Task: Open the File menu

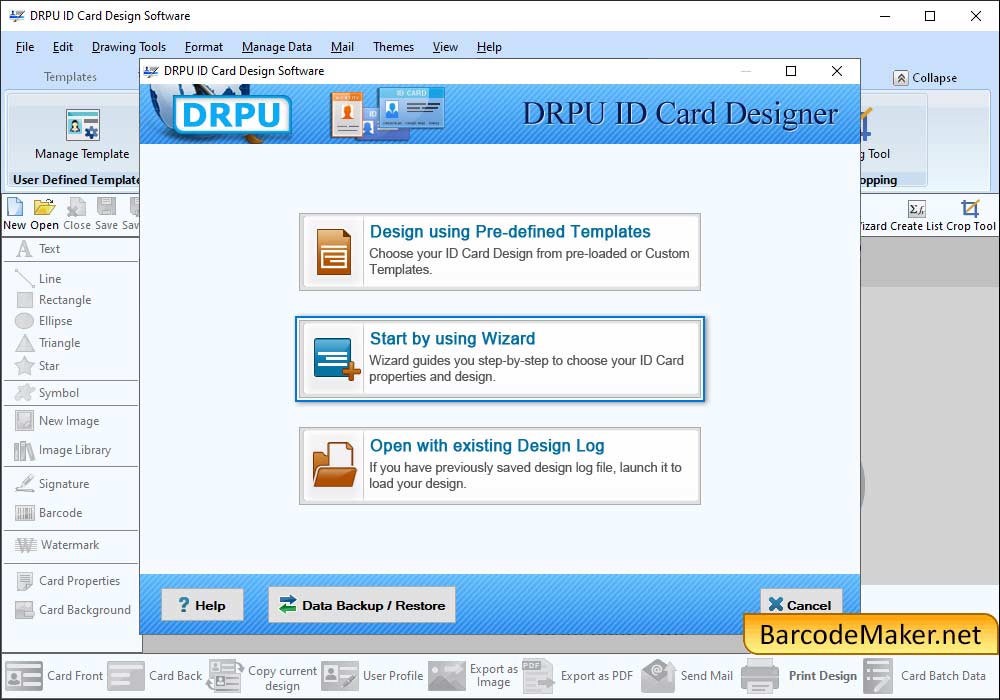Action: click(25, 47)
